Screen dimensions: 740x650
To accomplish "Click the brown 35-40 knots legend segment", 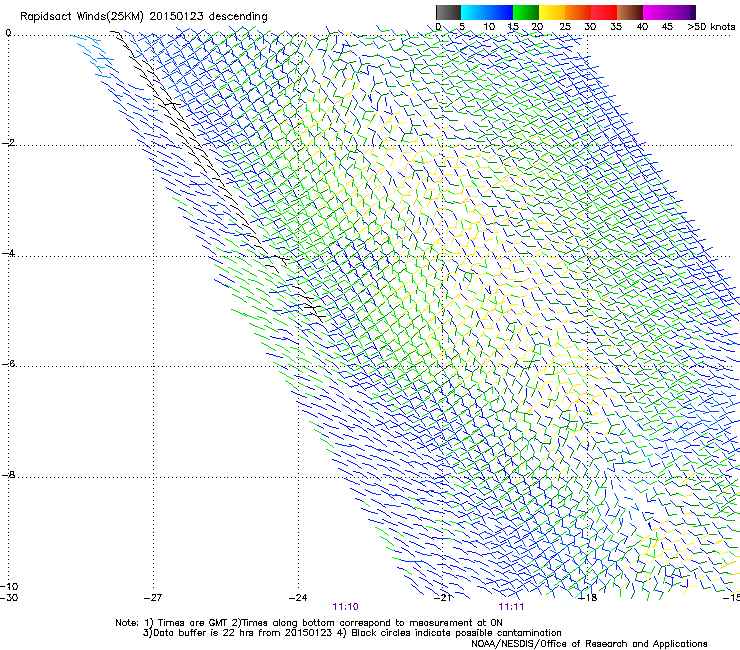I will click(x=630, y=12).
